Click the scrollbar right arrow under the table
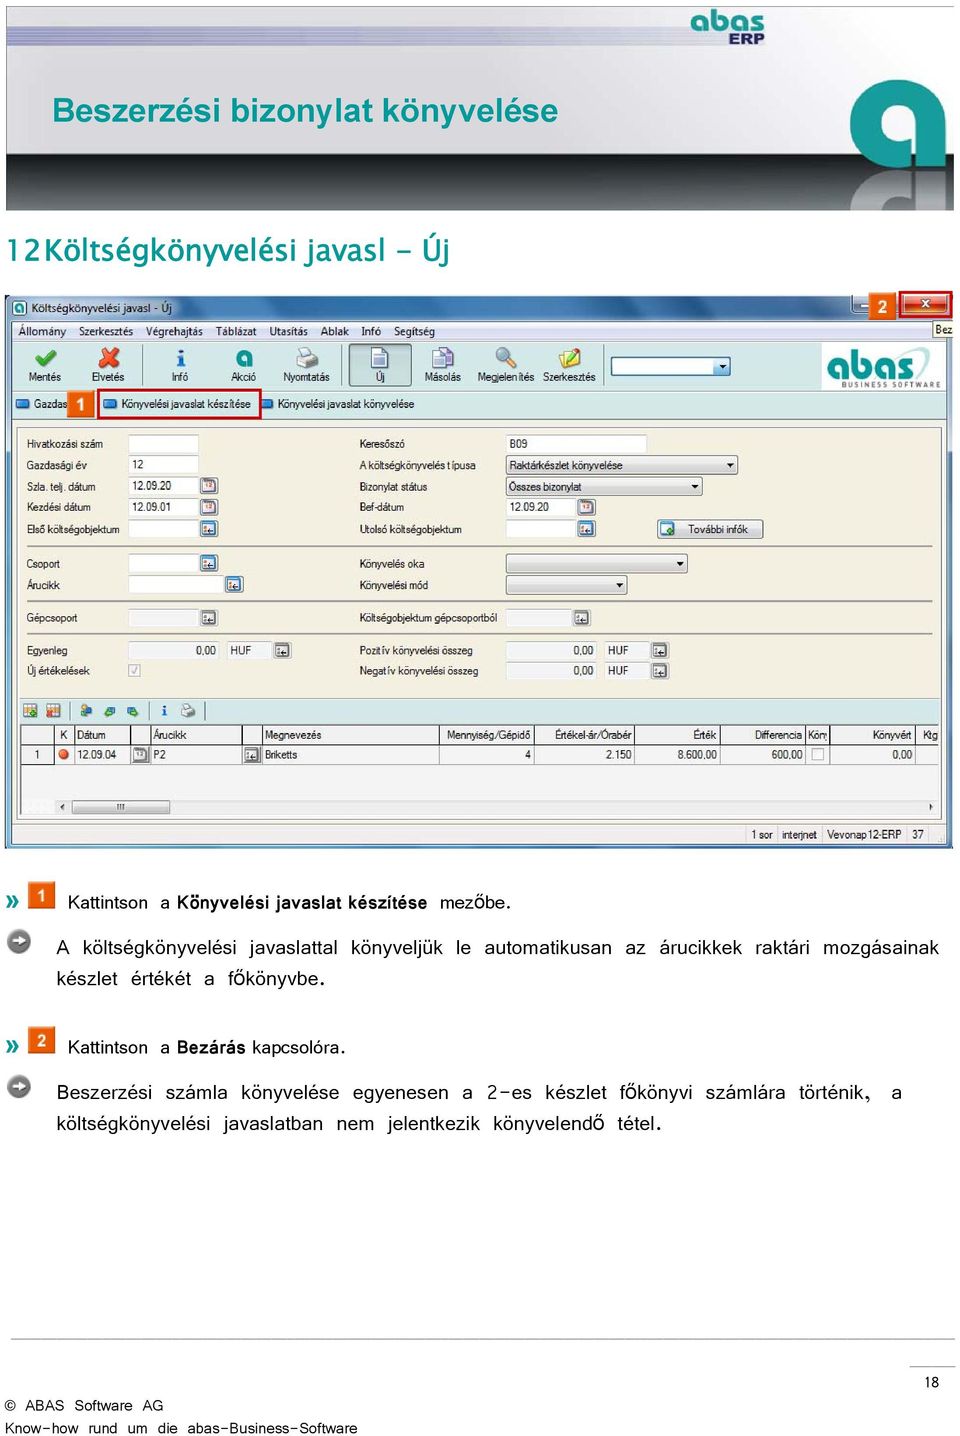This screenshot has height=1436, width=960. tap(930, 806)
